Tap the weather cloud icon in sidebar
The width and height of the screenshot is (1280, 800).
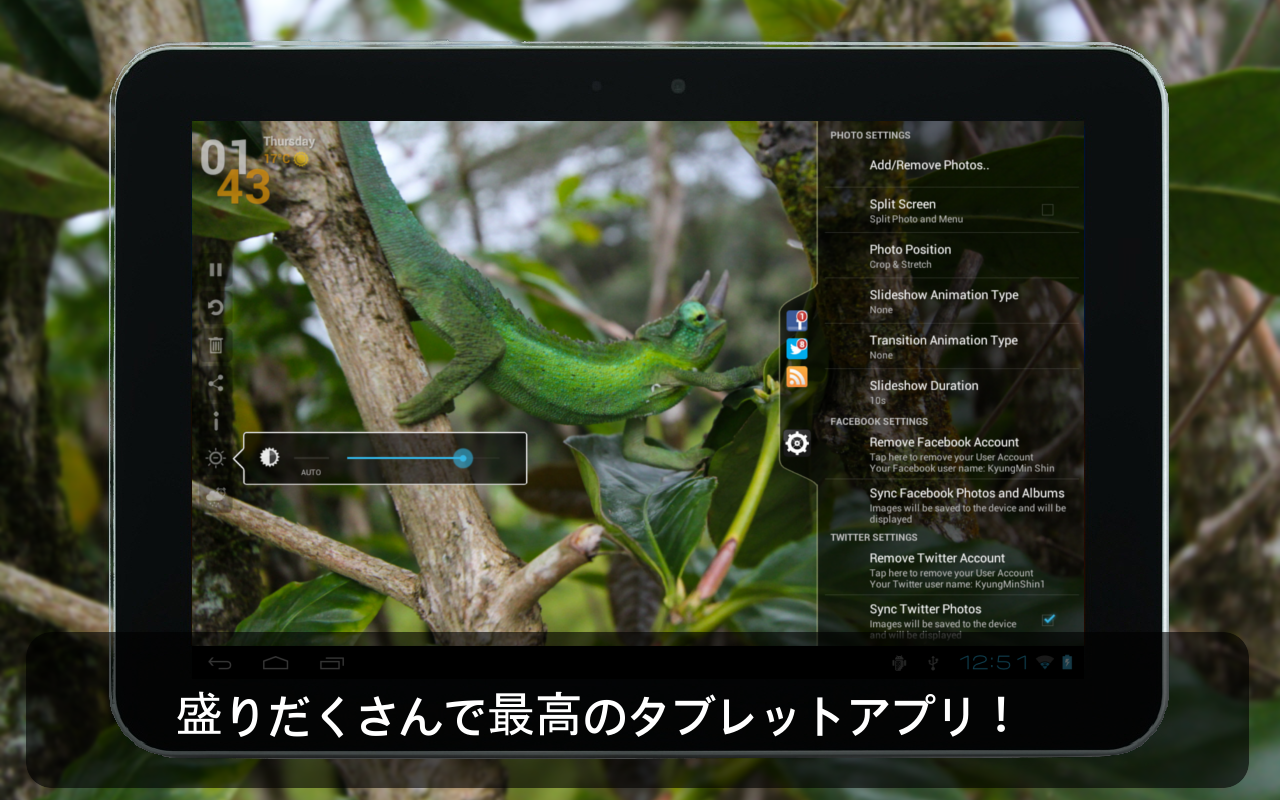click(216, 495)
